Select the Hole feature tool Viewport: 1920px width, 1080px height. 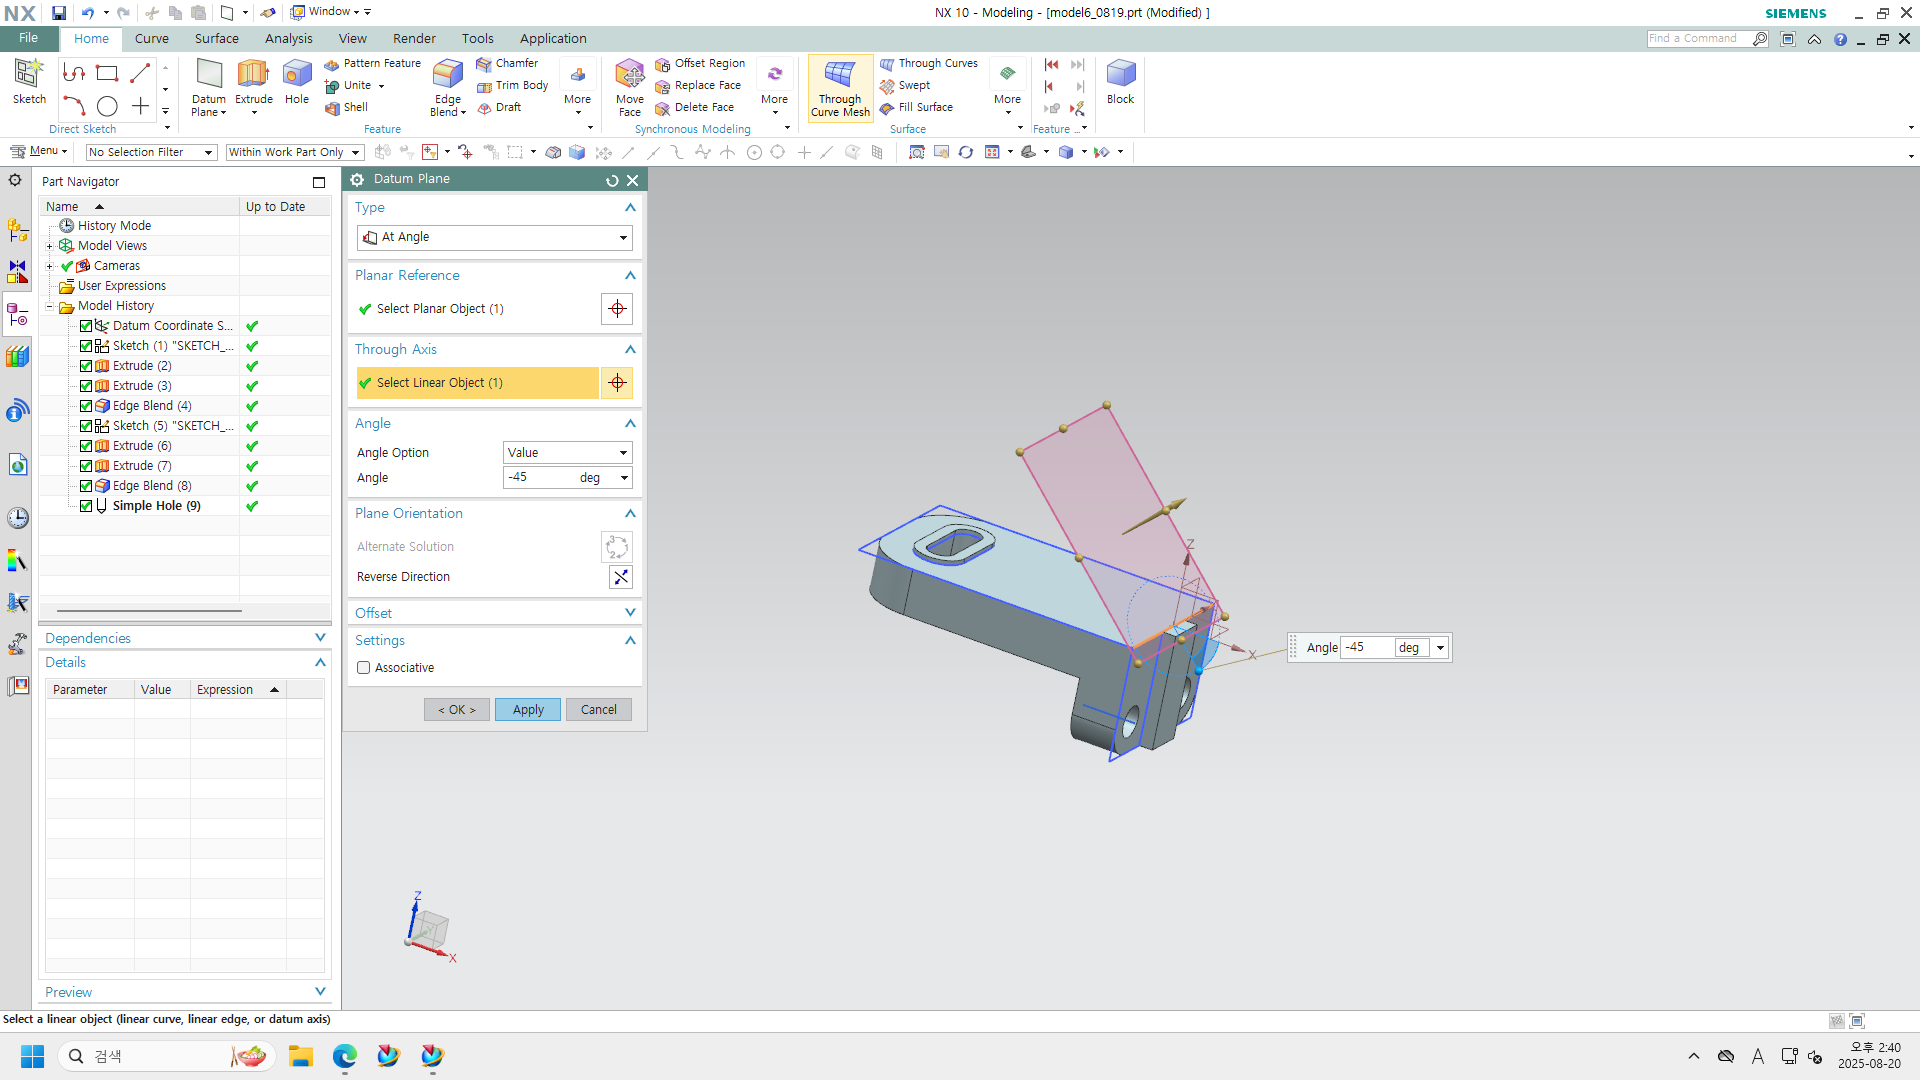pyautogui.click(x=297, y=75)
